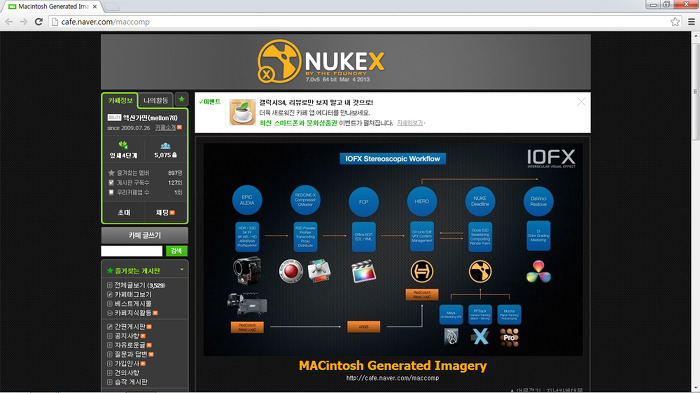Click into the cafe search input field

(132, 251)
